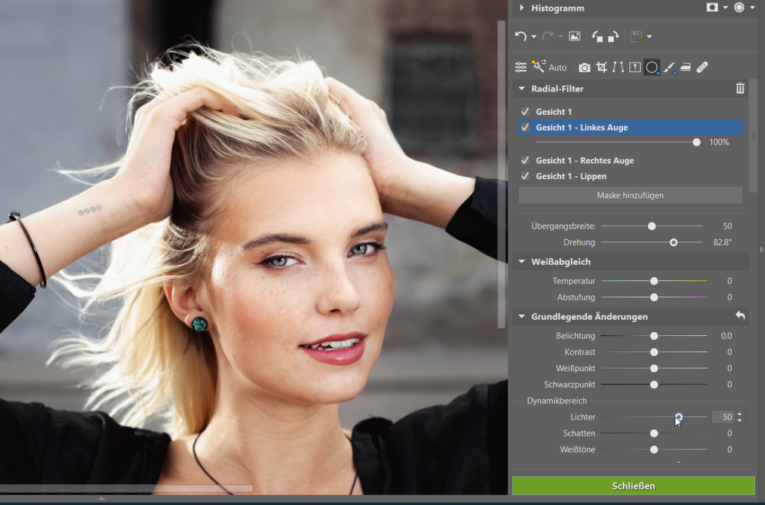The image size is (765, 505).
Task: Expand the Histogramm panel
Action: [x=522, y=8]
